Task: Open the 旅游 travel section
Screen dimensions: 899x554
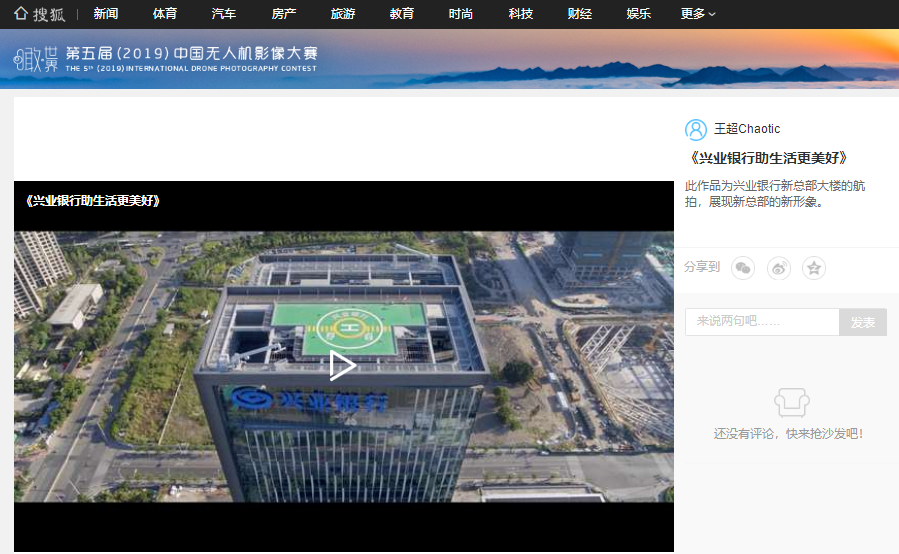Action: [x=343, y=14]
